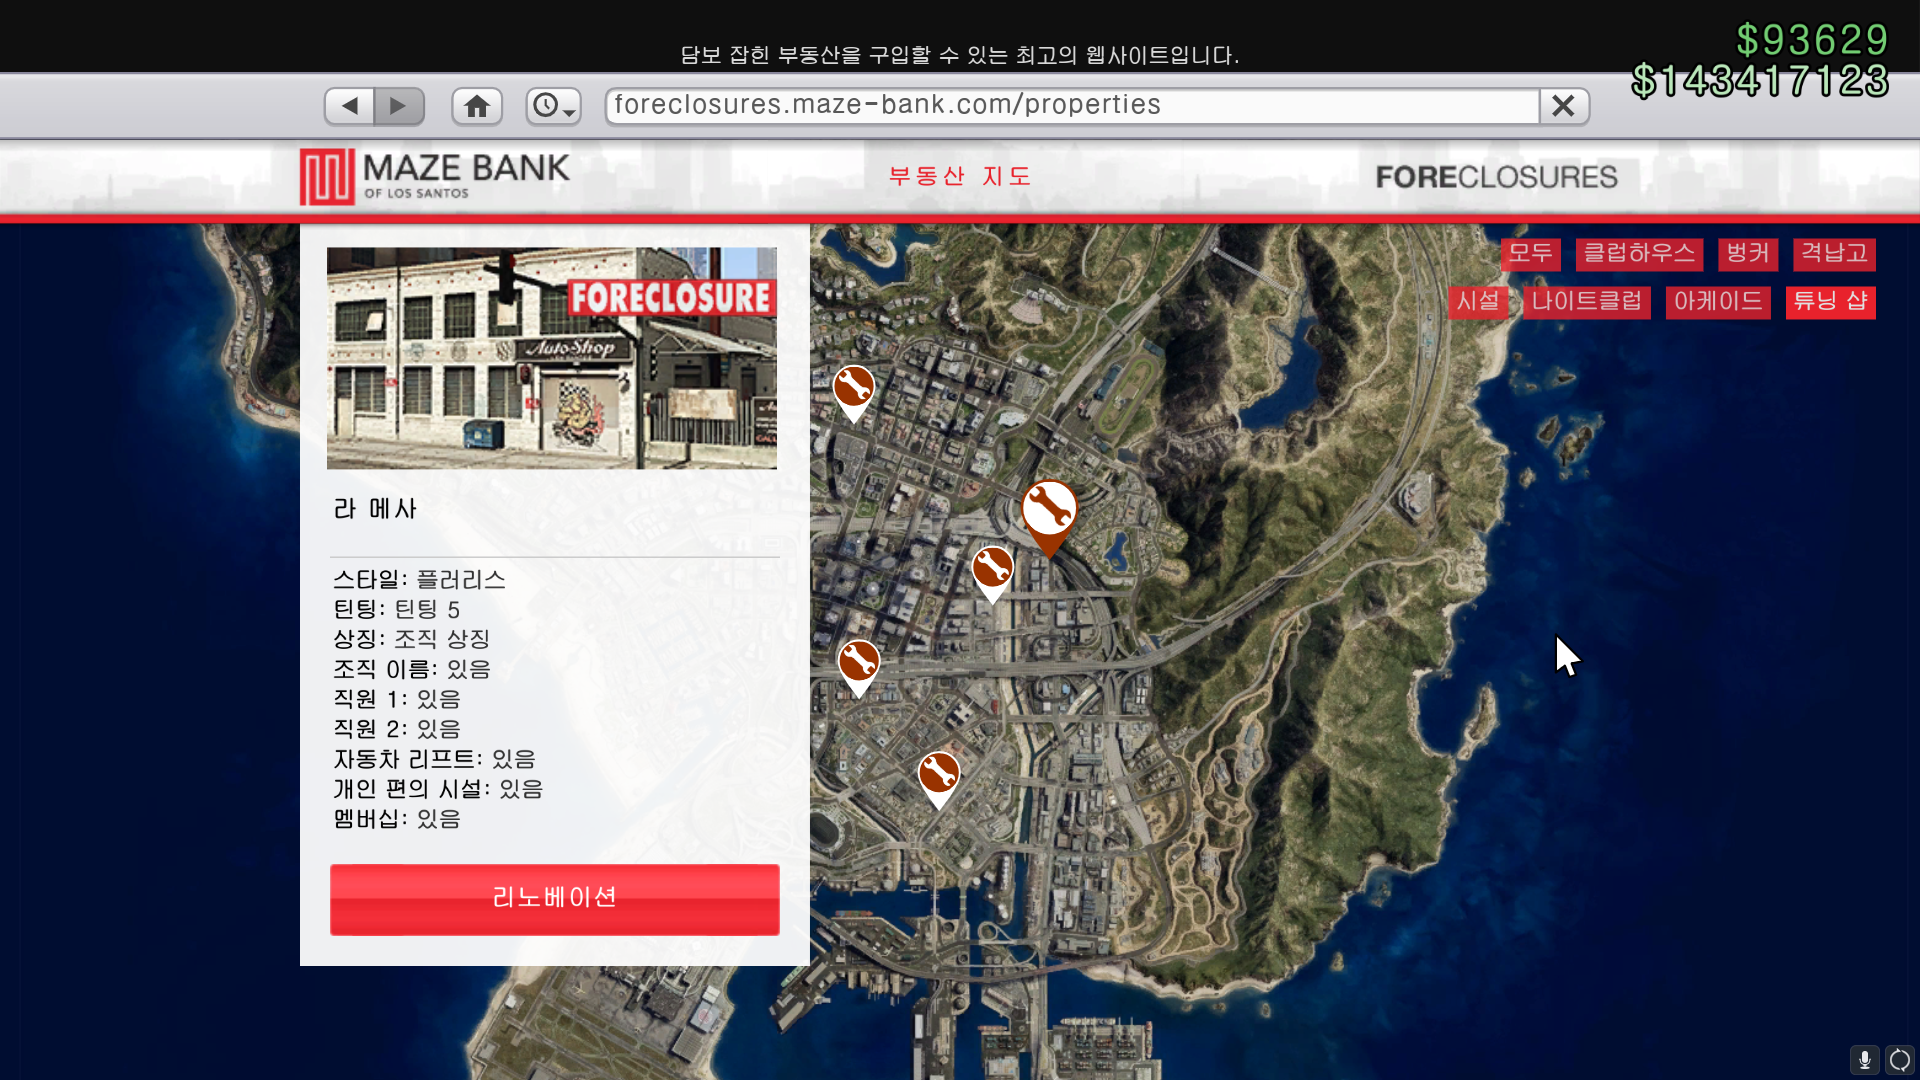Go to the browser home page icon
The image size is (1920, 1080).
click(477, 106)
